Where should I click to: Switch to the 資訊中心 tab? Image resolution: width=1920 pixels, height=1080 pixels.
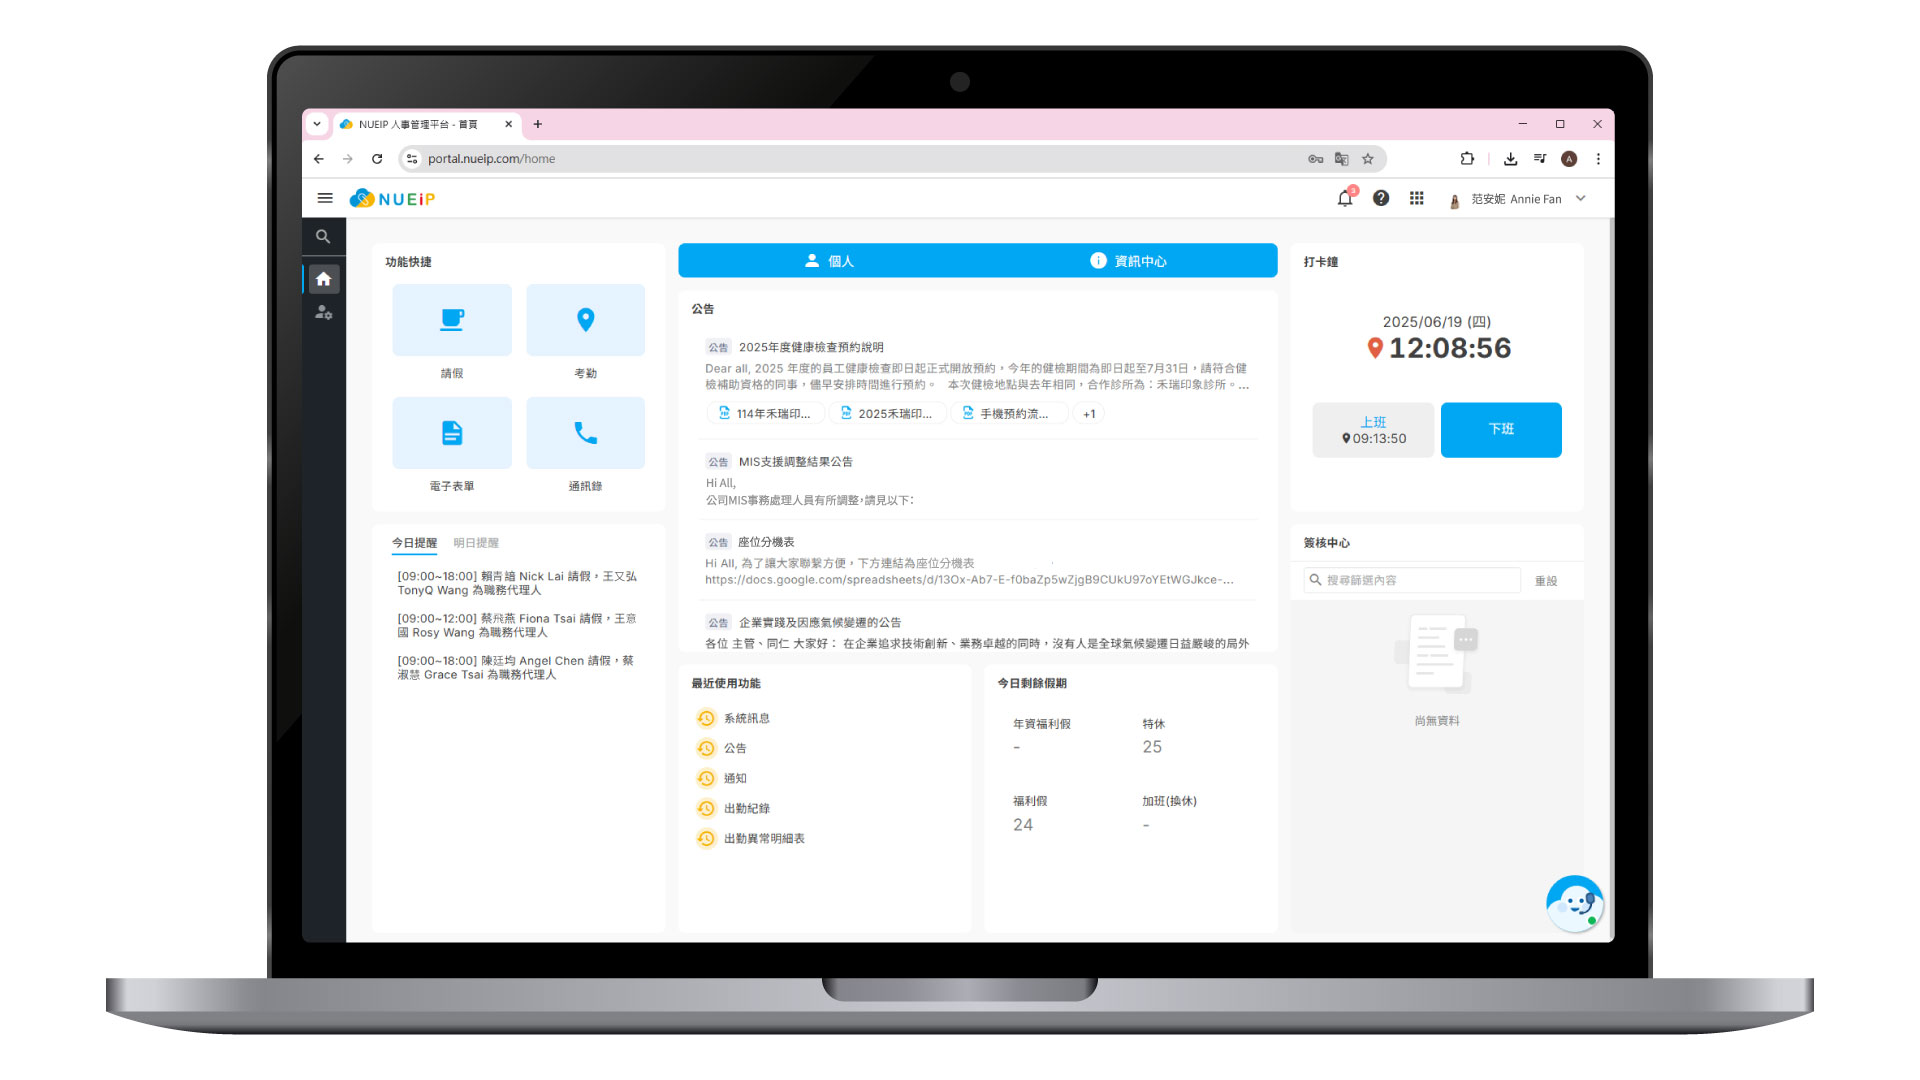[x=1128, y=261]
